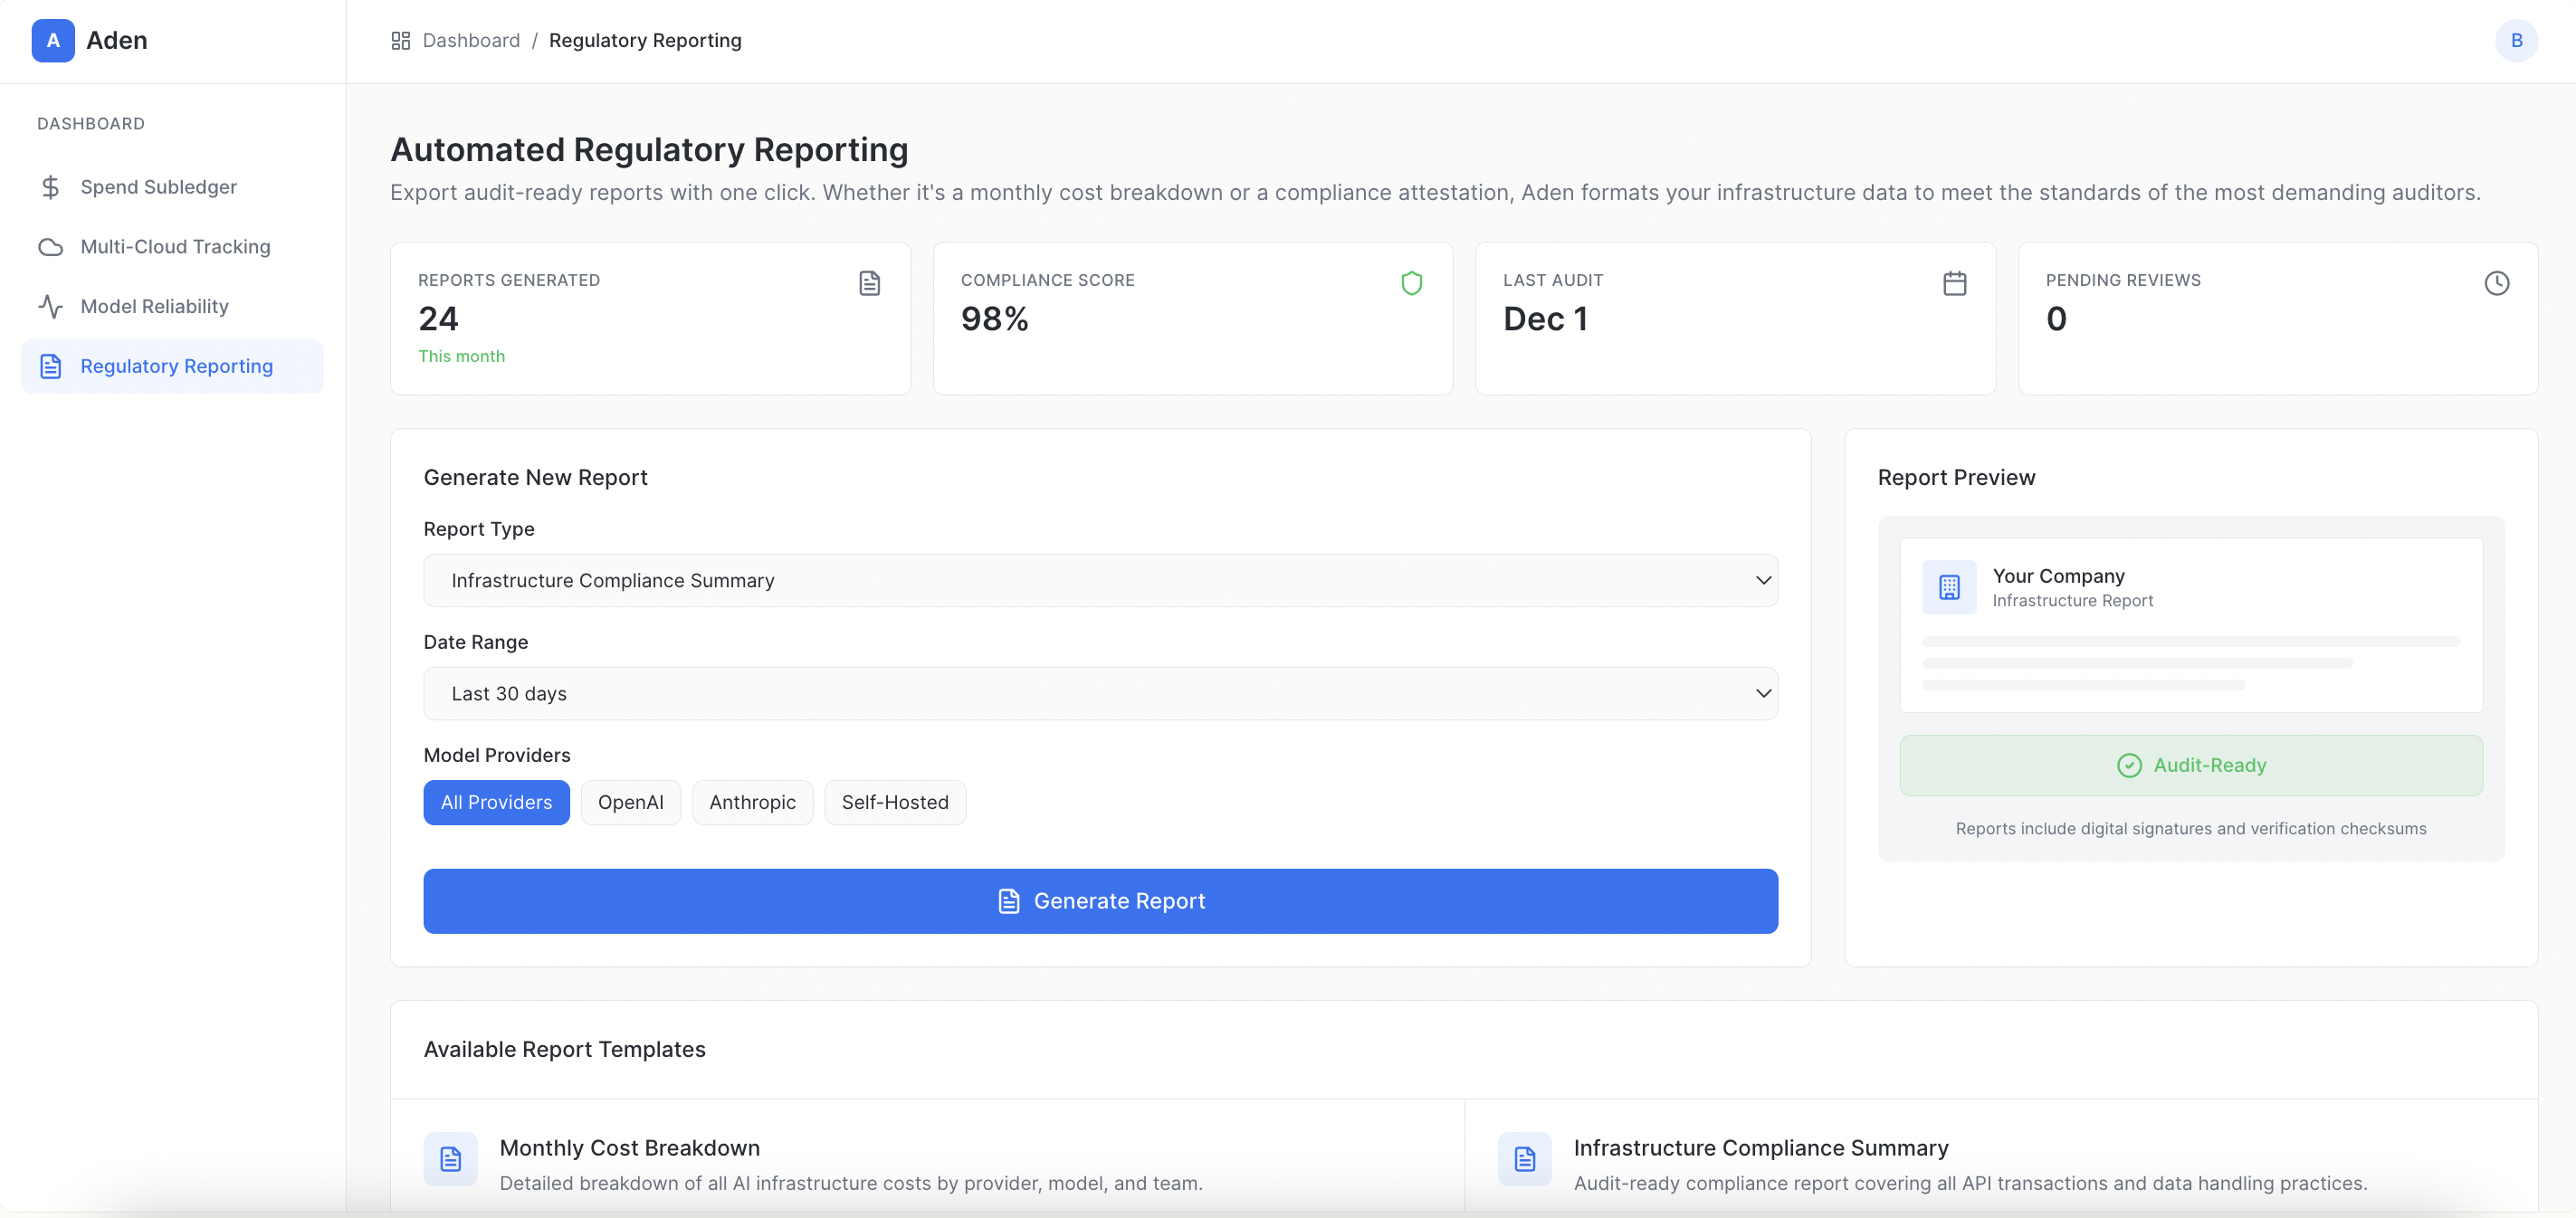This screenshot has height=1218, width=2576.
Task: Expand the Date Range dropdown
Action: pos(1100,693)
